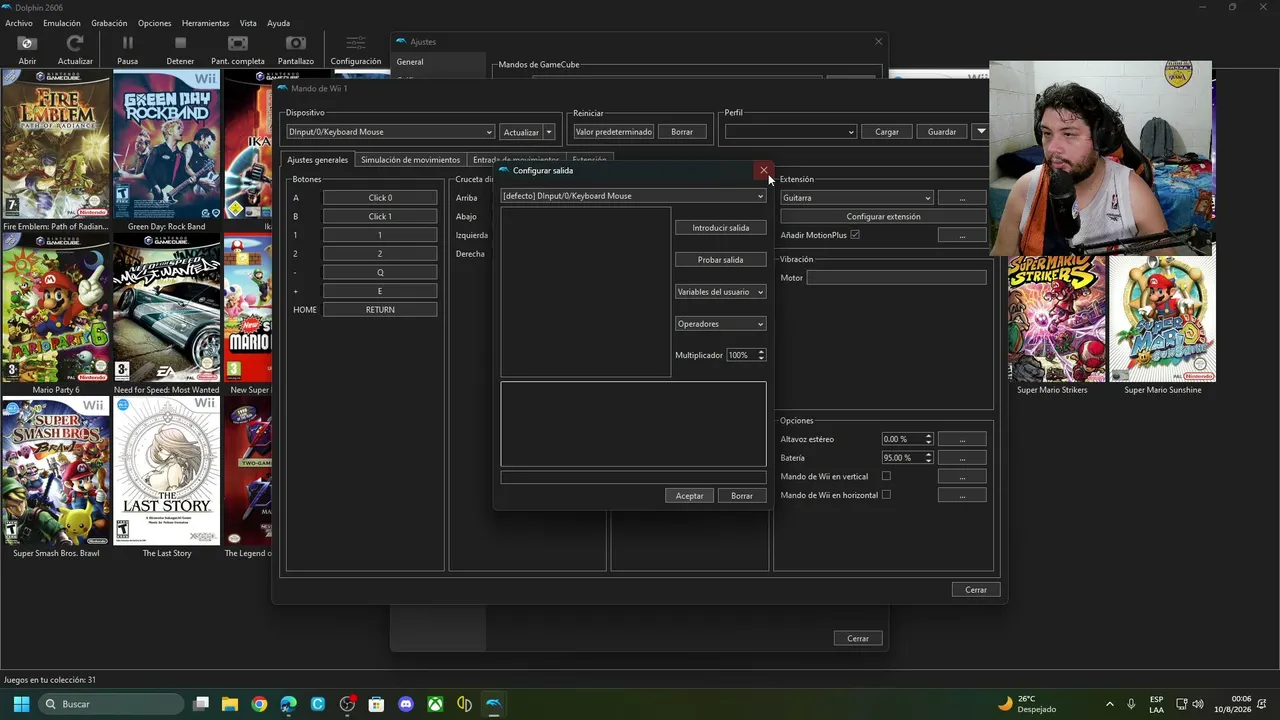
Task: Open the yellow circle app on taskbar
Action: [464, 704]
